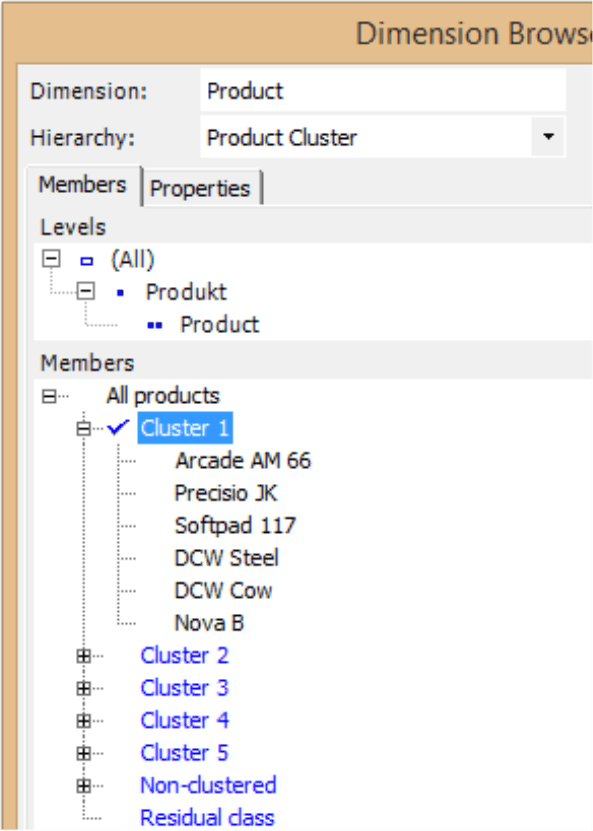This screenshot has width=593, height=831.
Task: Collapse the All products member tree
Action: pyautogui.click(x=49, y=396)
